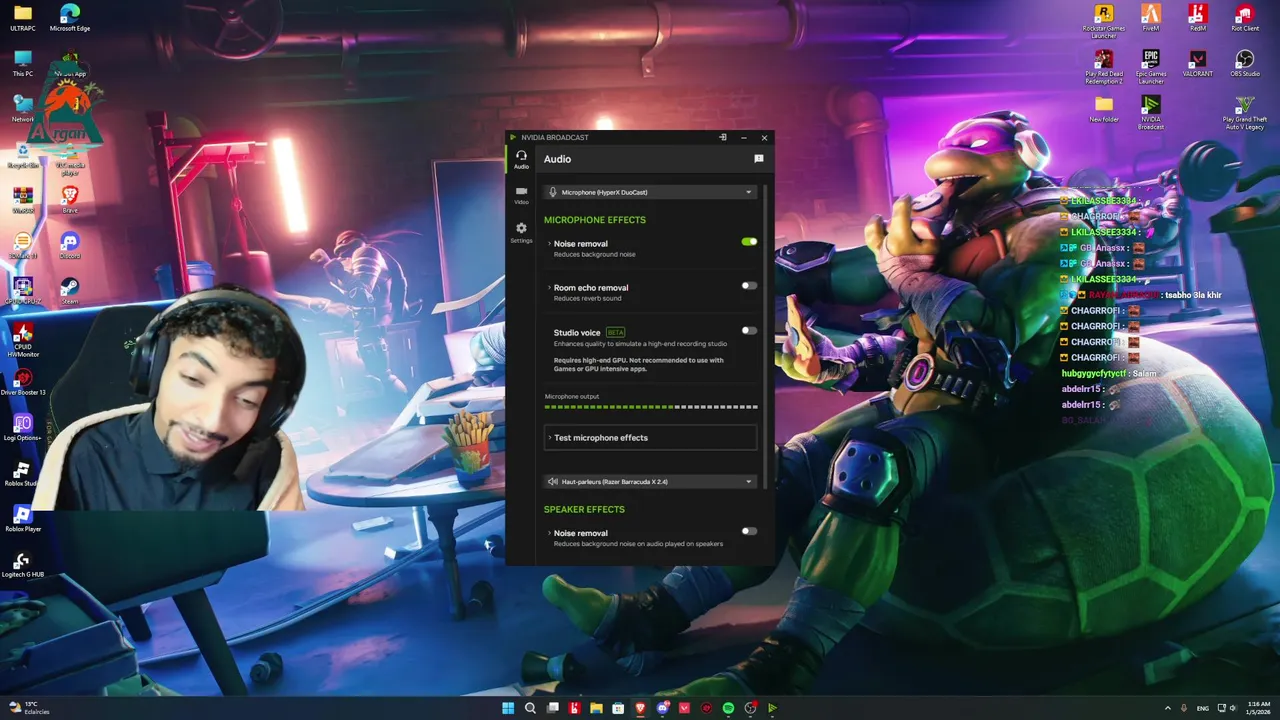
Task: Enable Room echo removal toggle
Action: (749, 285)
